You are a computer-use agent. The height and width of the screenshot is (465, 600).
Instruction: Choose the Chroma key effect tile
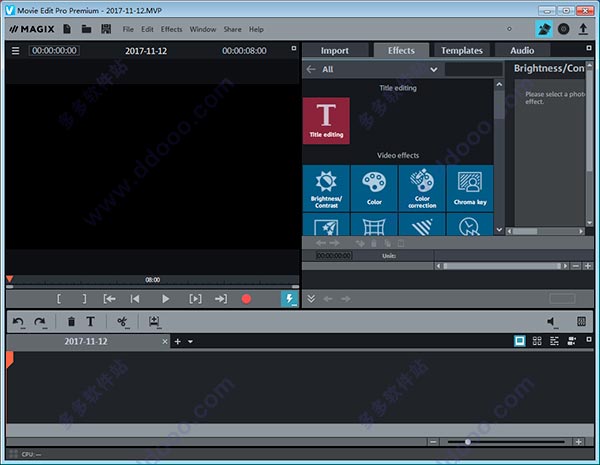[x=470, y=188]
